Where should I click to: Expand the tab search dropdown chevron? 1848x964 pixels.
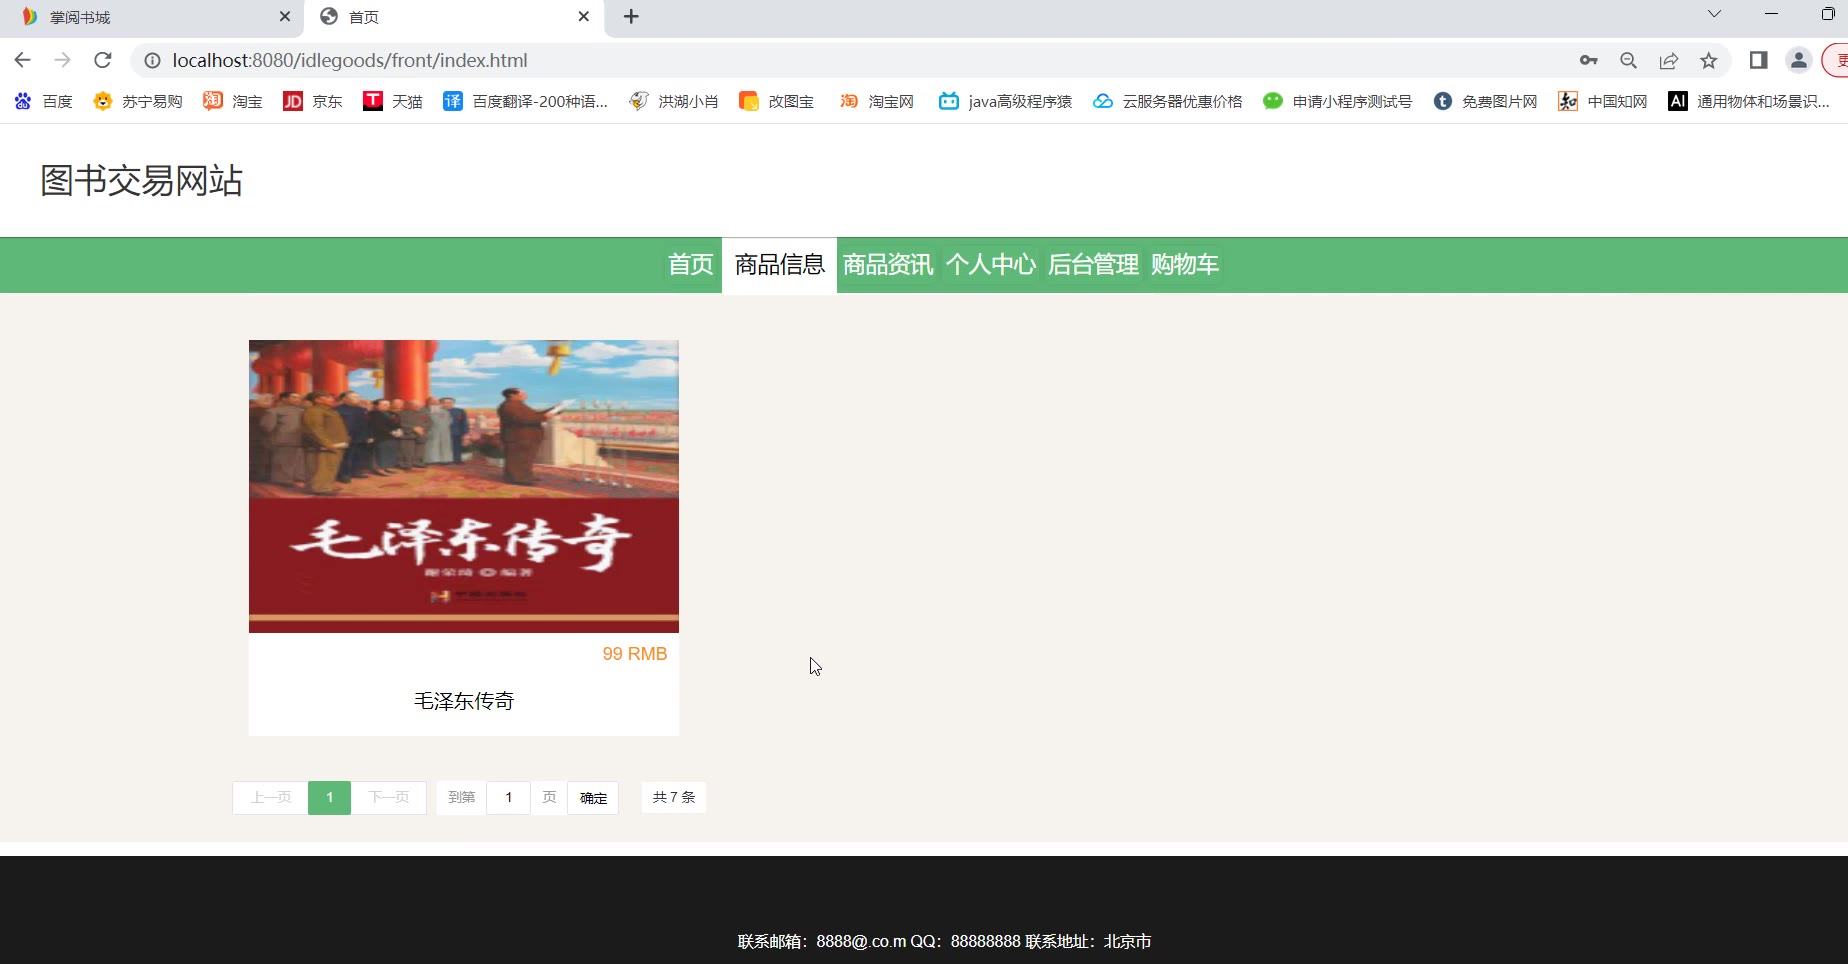pyautogui.click(x=1714, y=14)
